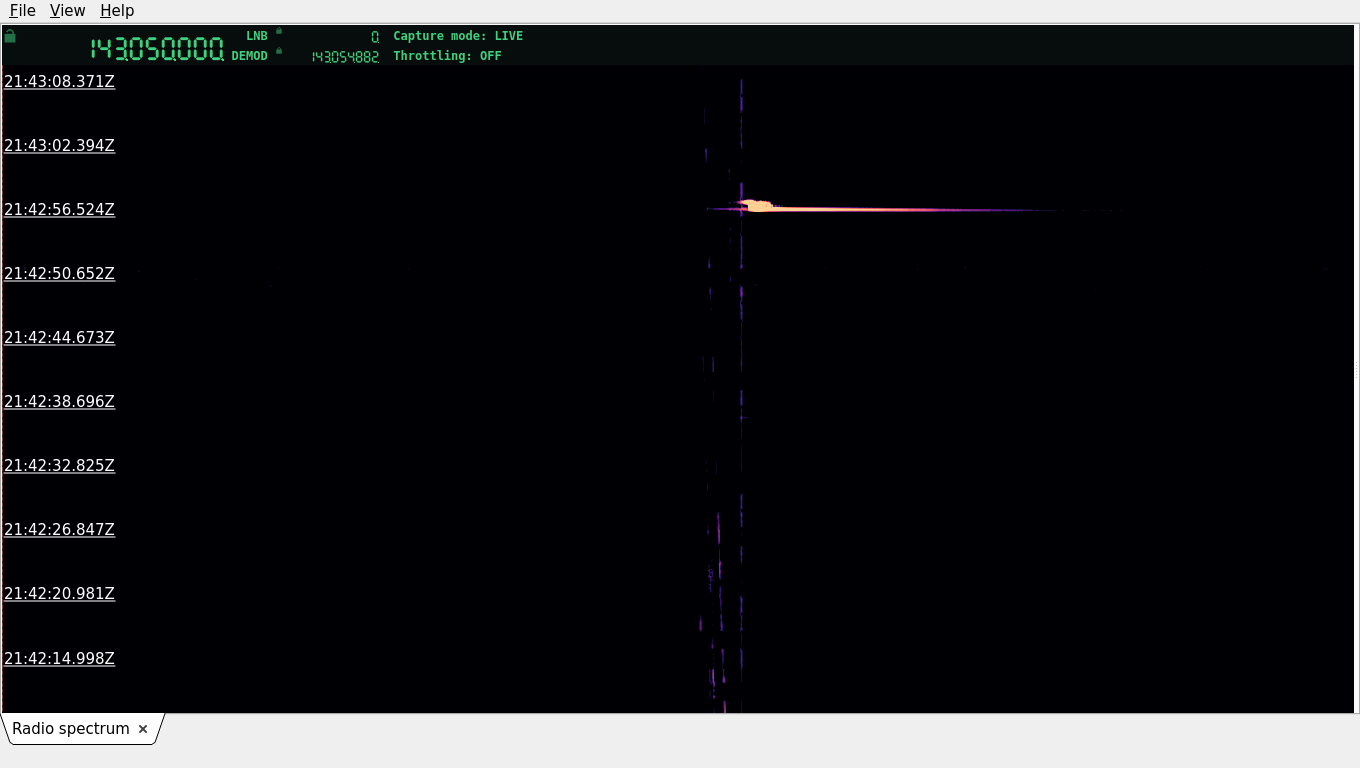This screenshot has height=768, width=1360.
Task: Close the Radio spectrum tab
Action: (x=143, y=729)
